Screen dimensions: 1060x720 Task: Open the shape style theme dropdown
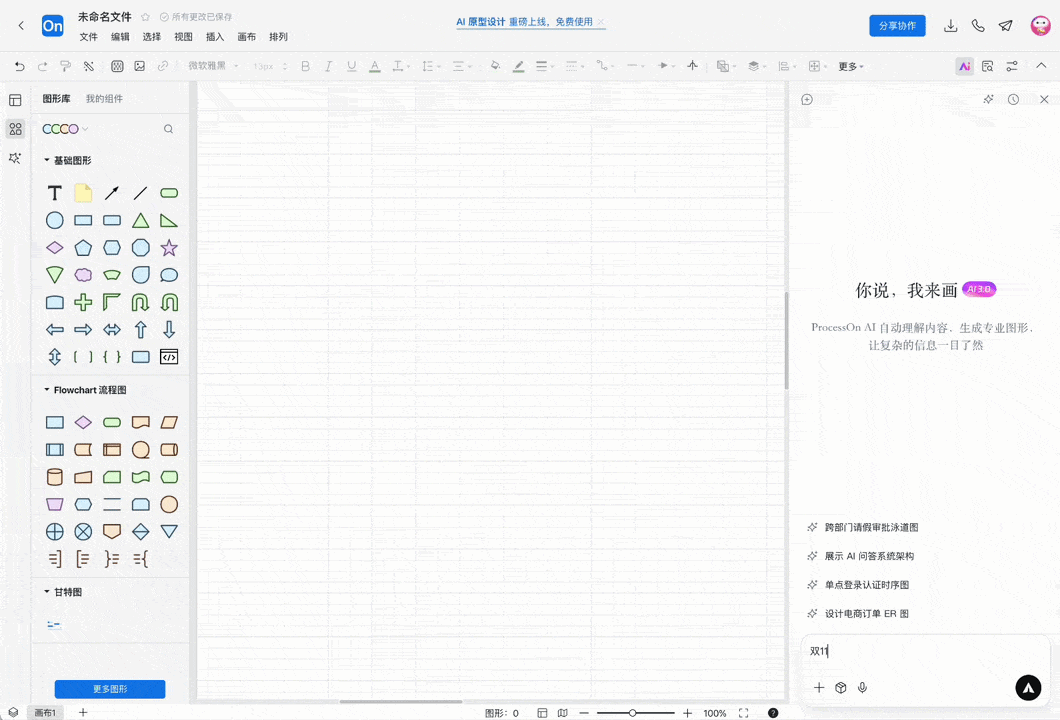point(66,128)
